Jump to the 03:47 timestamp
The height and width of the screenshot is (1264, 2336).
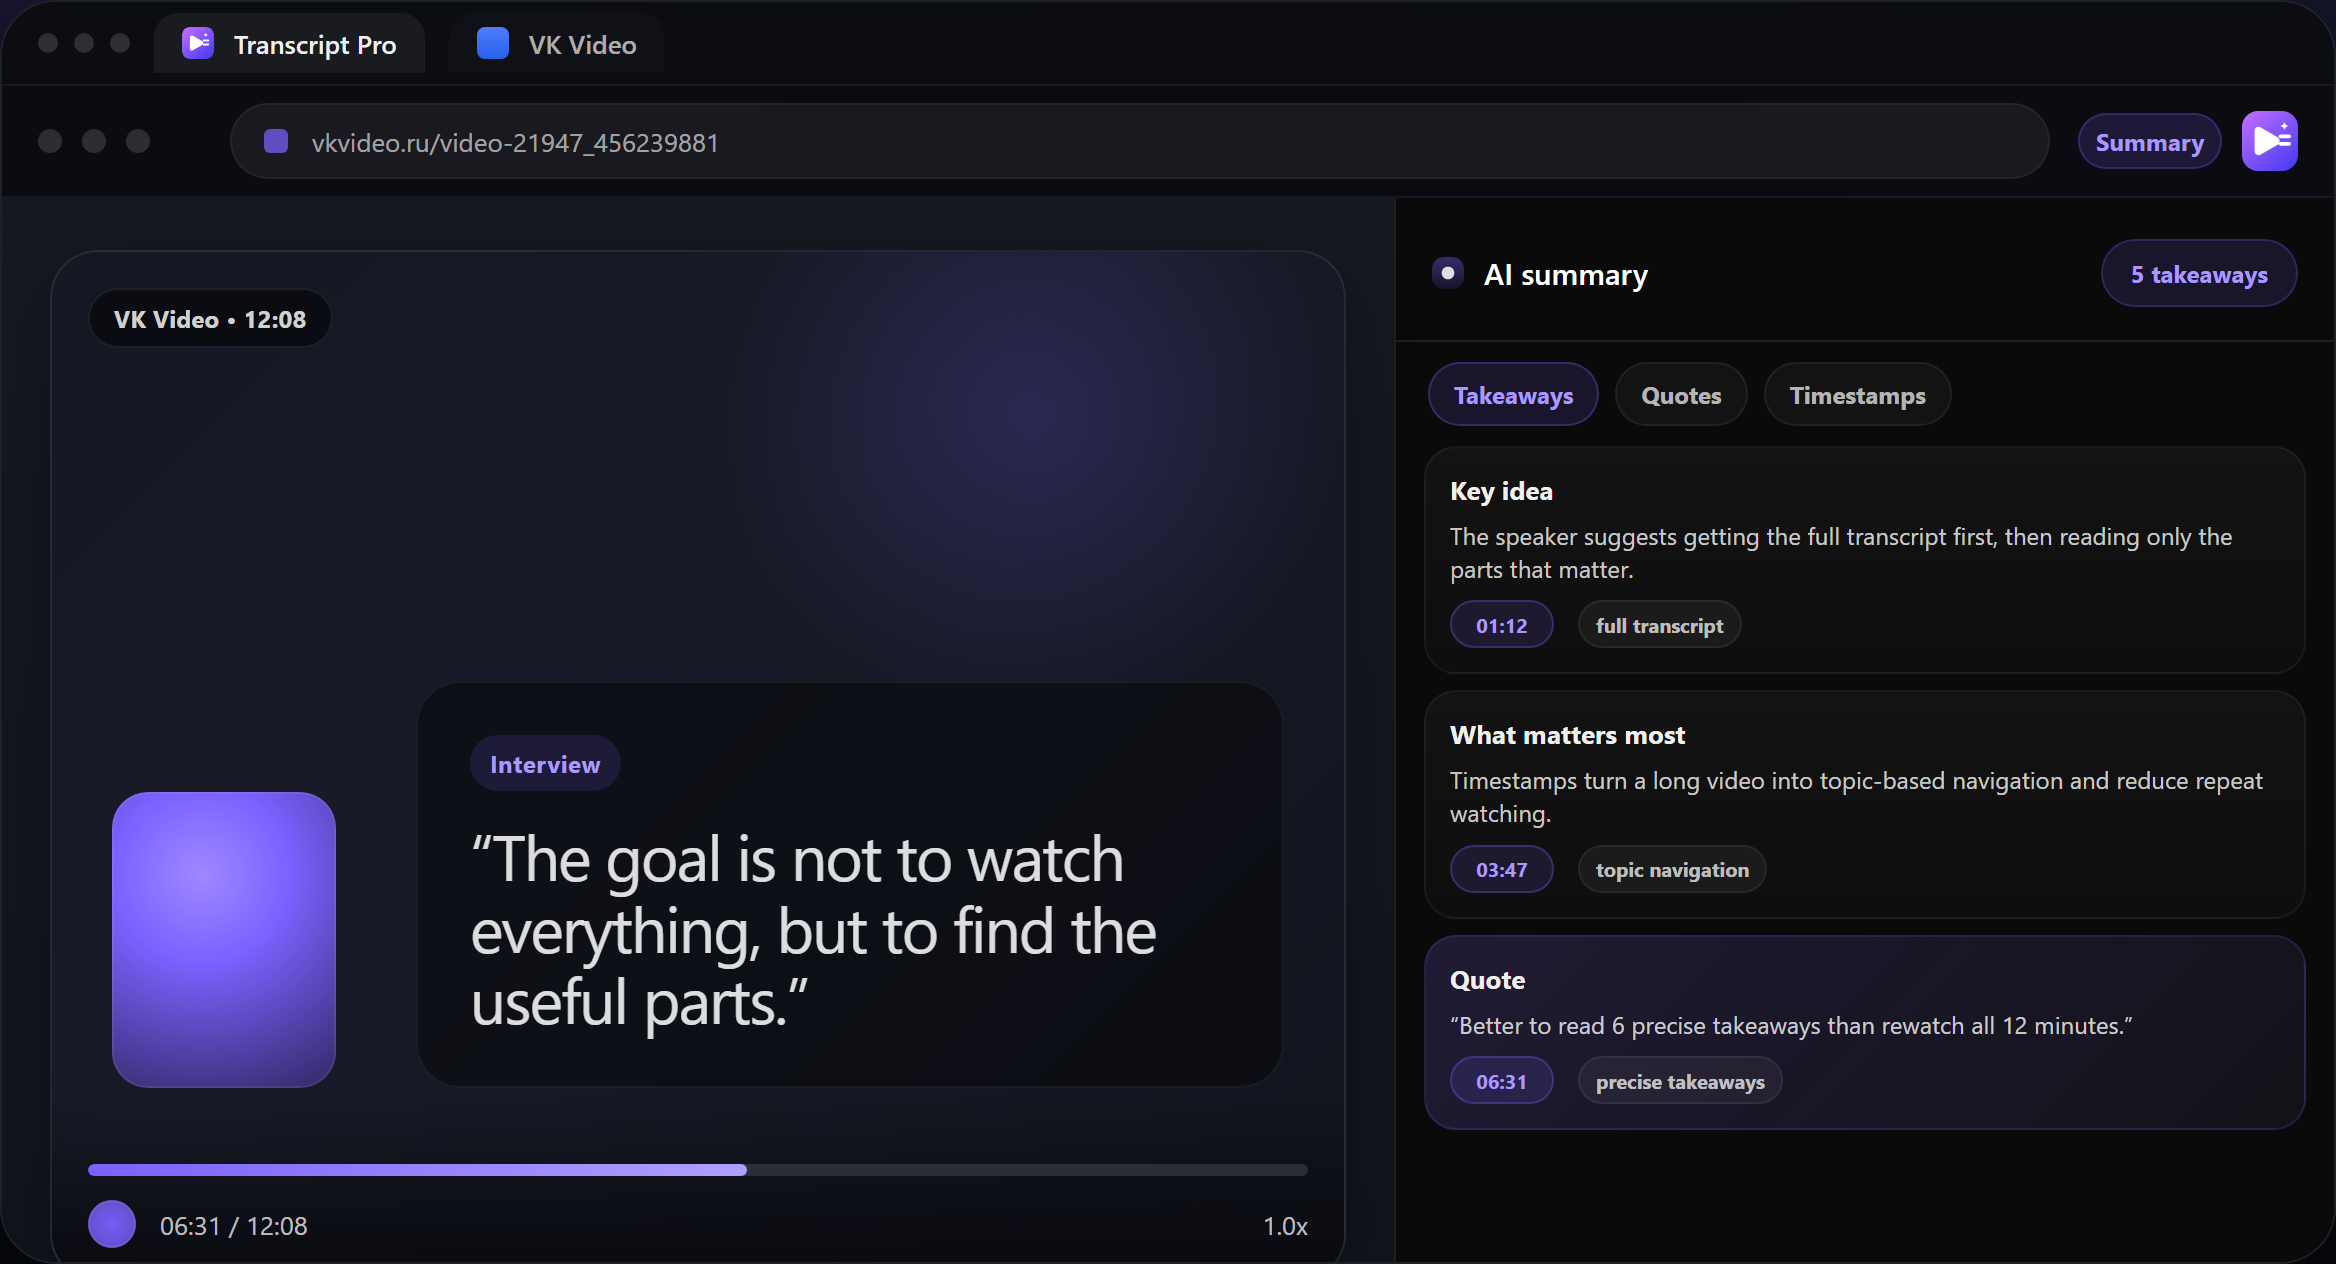(x=1501, y=869)
